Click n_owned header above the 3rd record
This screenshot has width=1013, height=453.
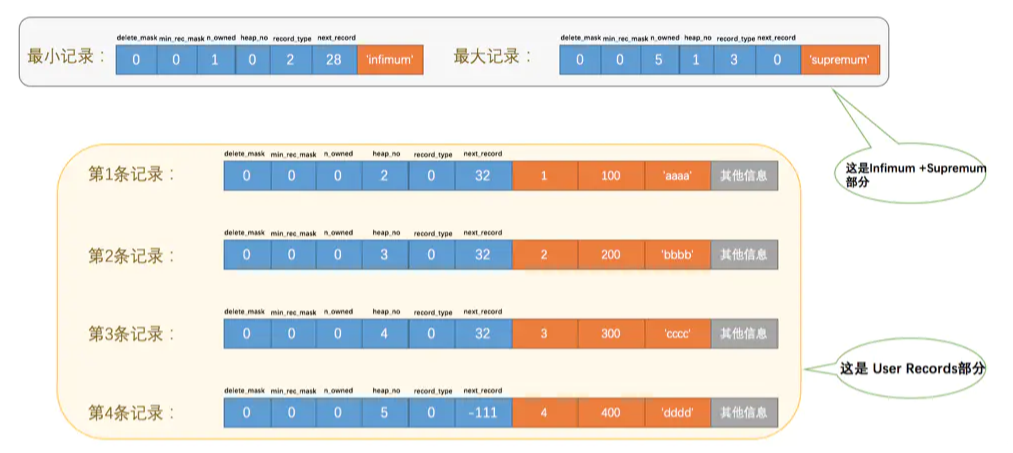tap(339, 312)
